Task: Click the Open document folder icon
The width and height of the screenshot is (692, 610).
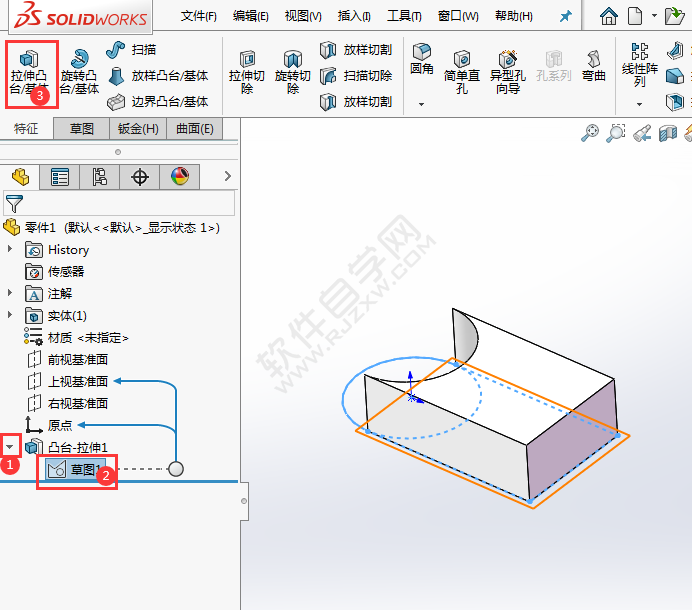Action: tap(674, 16)
